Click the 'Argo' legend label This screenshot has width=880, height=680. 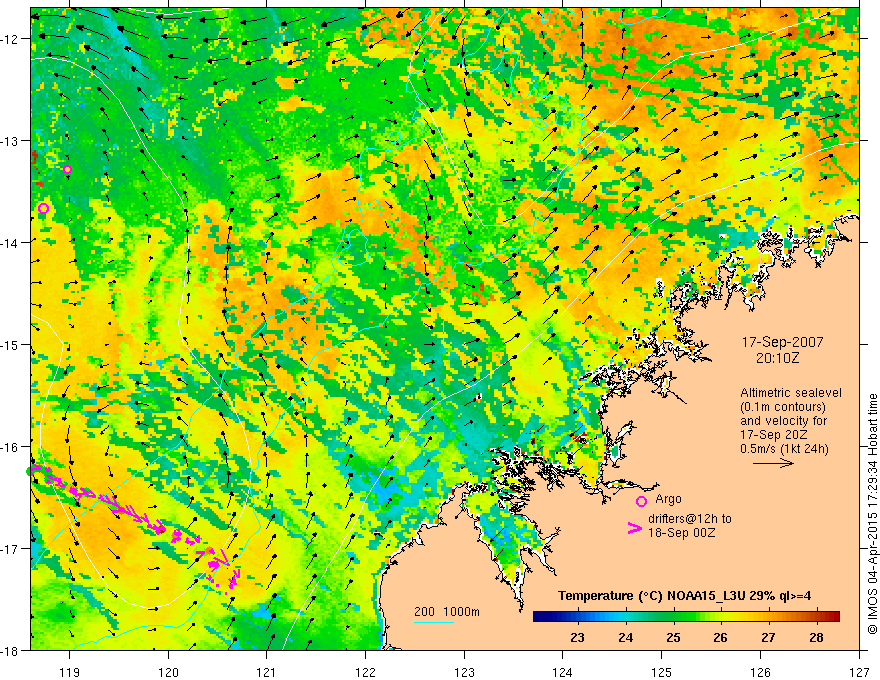coord(668,499)
